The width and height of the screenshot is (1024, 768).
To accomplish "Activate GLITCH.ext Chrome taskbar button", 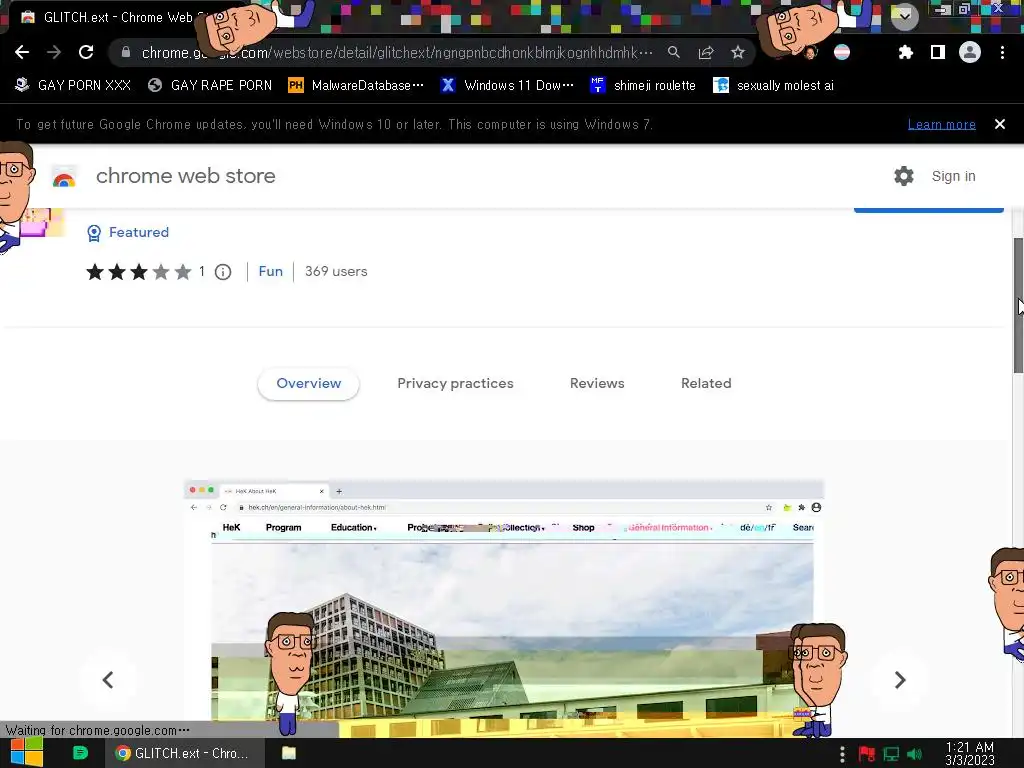I will pyautogui.click(x=185, y=753).
